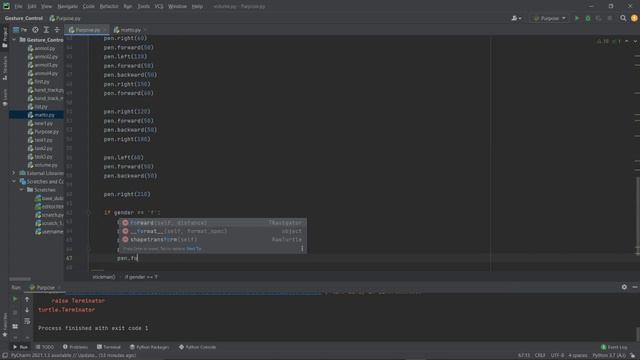Hide the Run tool window with minus icon

[x=635, y=287]
